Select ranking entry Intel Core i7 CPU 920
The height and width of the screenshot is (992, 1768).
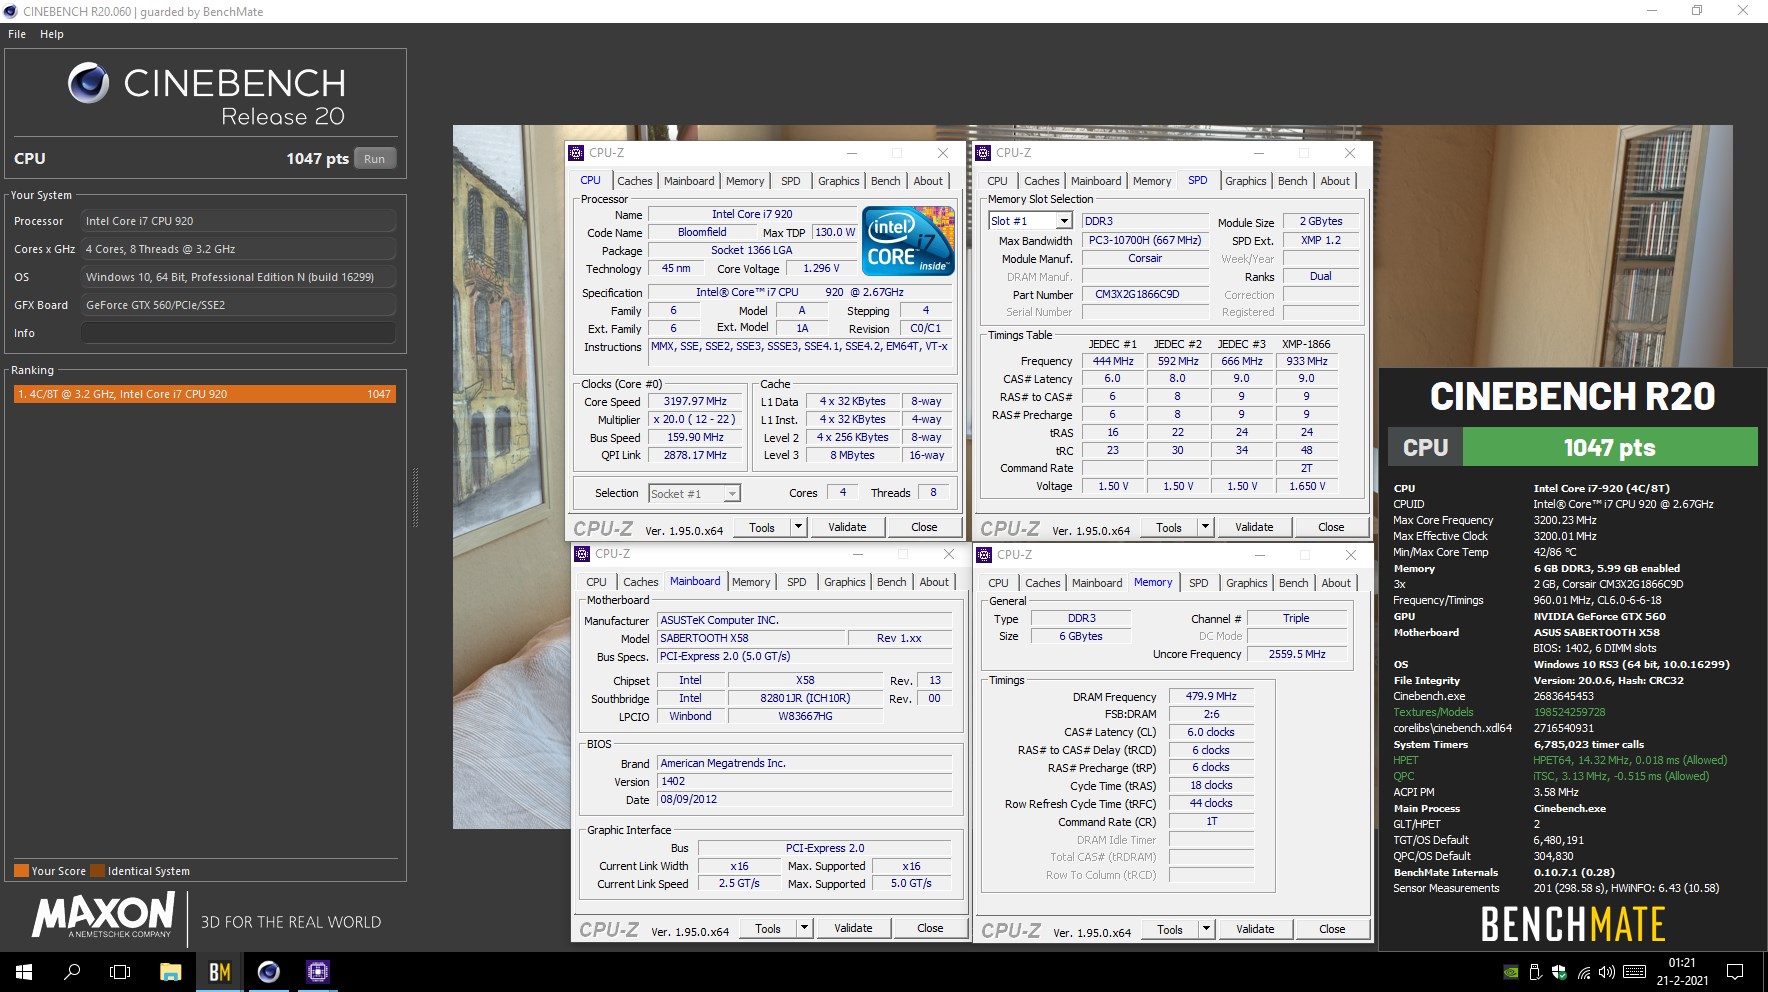point(205,394)
